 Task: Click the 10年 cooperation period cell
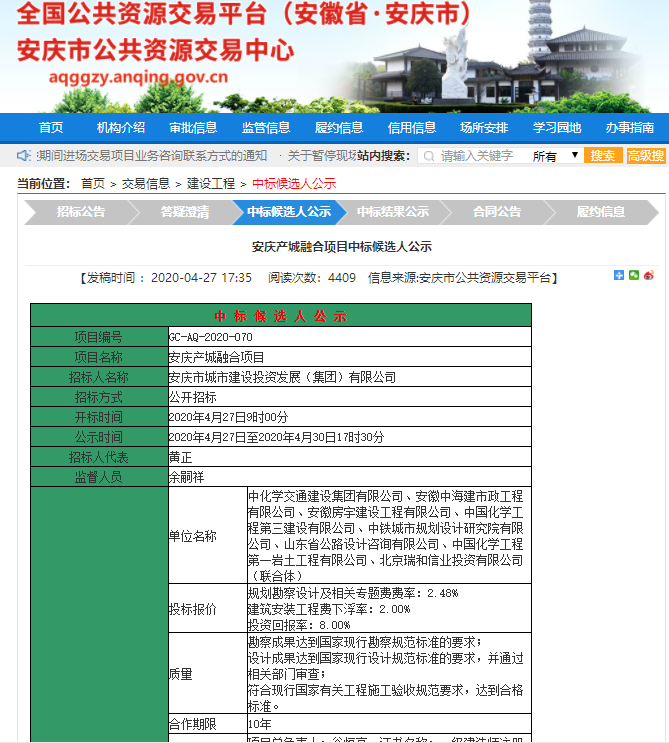389,724
